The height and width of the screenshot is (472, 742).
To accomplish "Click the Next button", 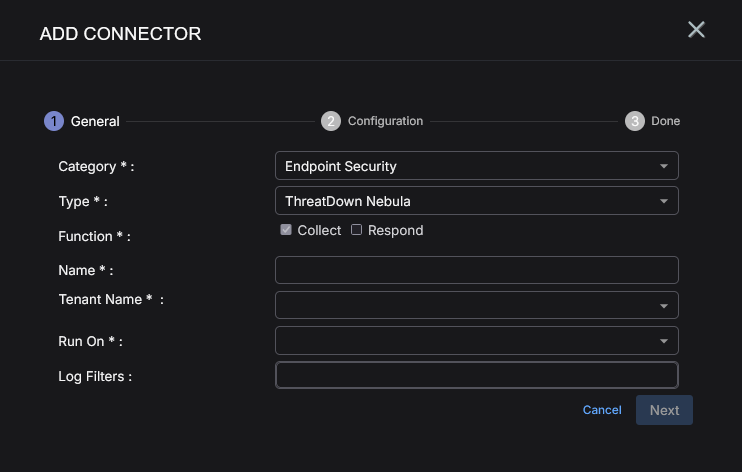I will click(x=664, y=410).
